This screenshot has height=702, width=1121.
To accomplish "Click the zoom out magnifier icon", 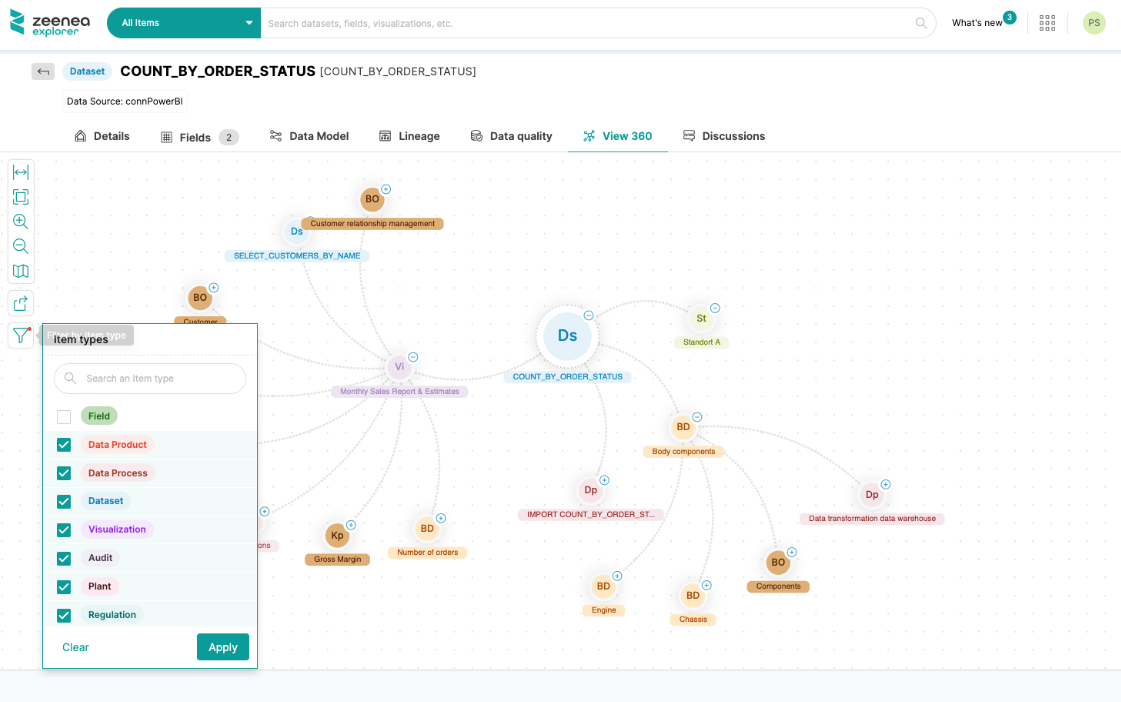I will click(20, 246).
